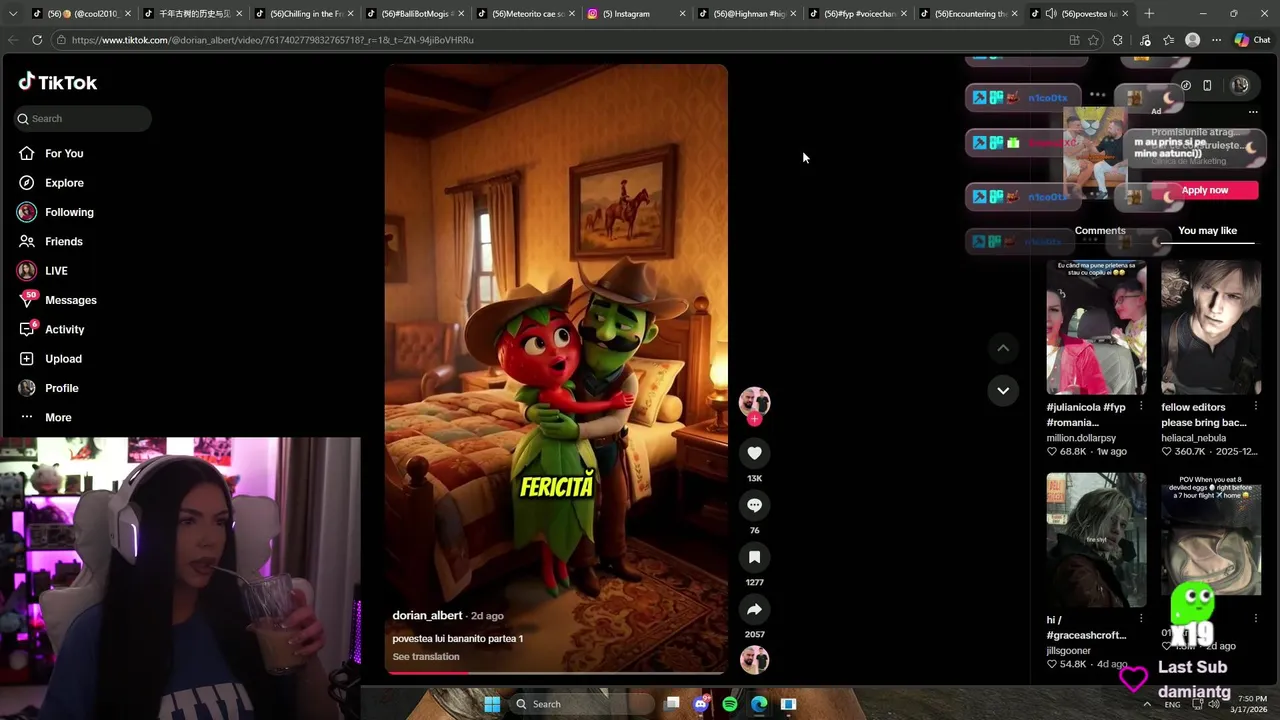
Task: Open options for #julianicola video
Action: coord(1141,407)
